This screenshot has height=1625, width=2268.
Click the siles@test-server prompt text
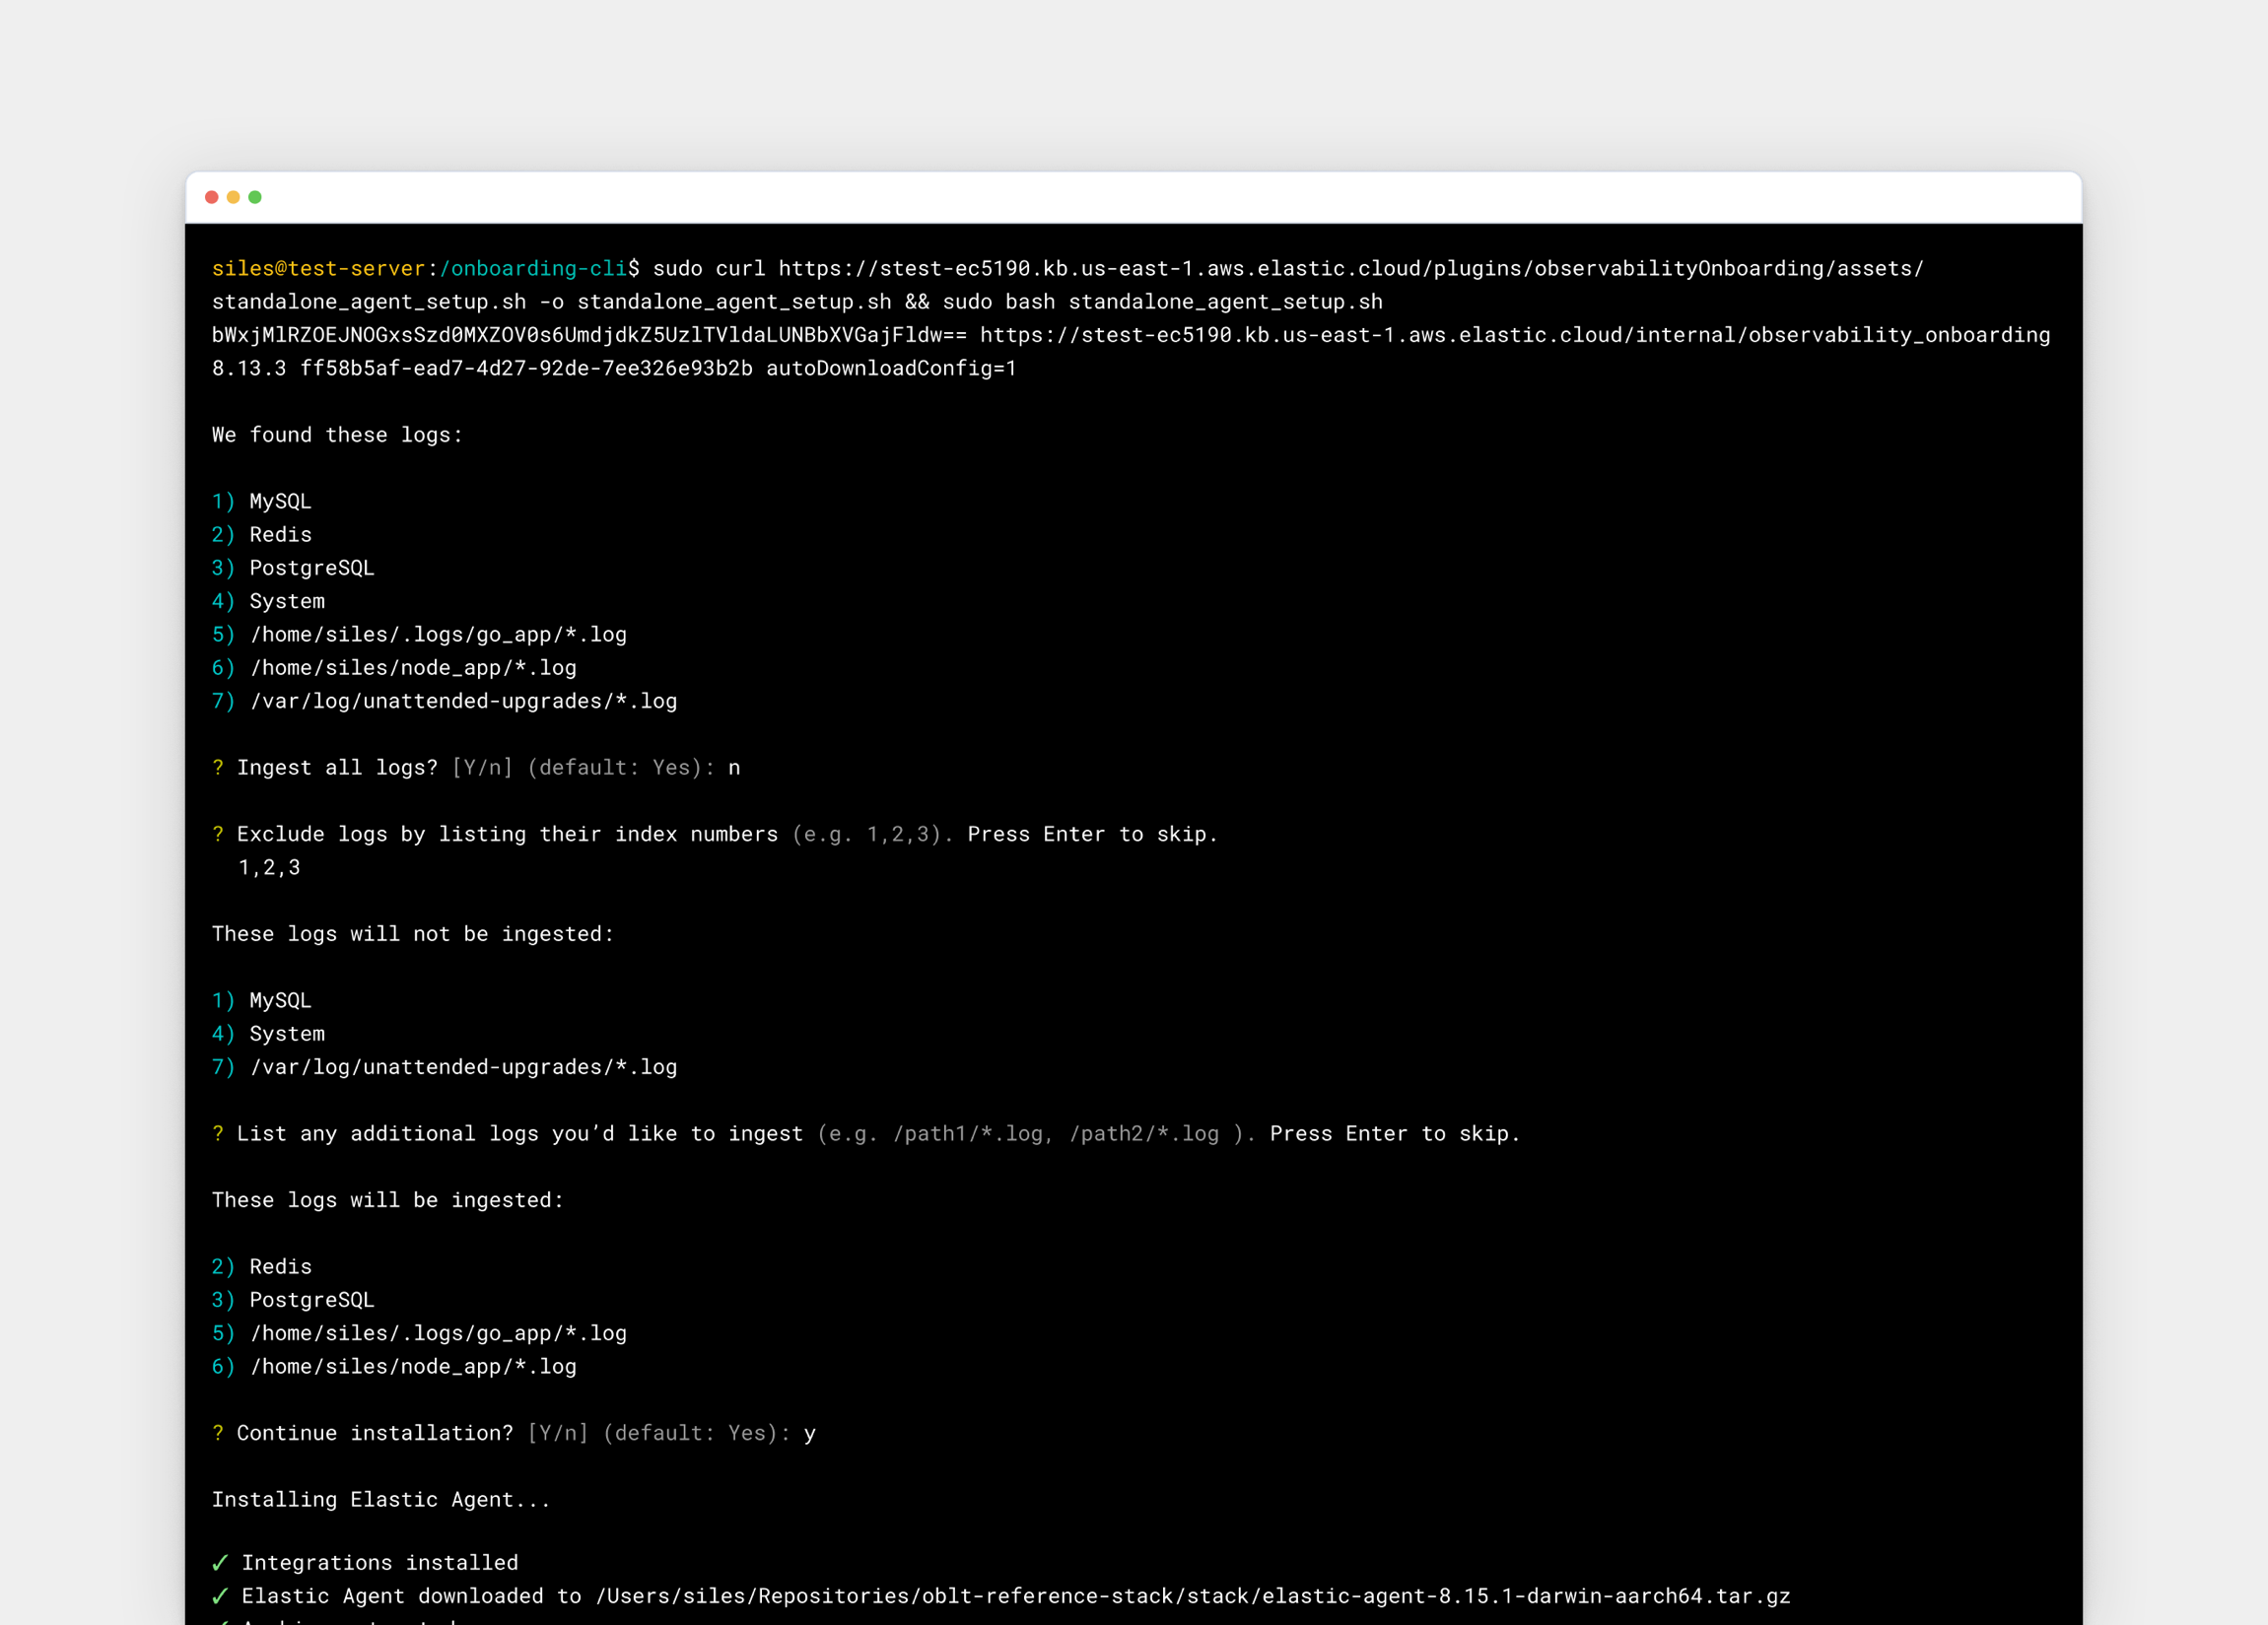[x=318, y=268]
